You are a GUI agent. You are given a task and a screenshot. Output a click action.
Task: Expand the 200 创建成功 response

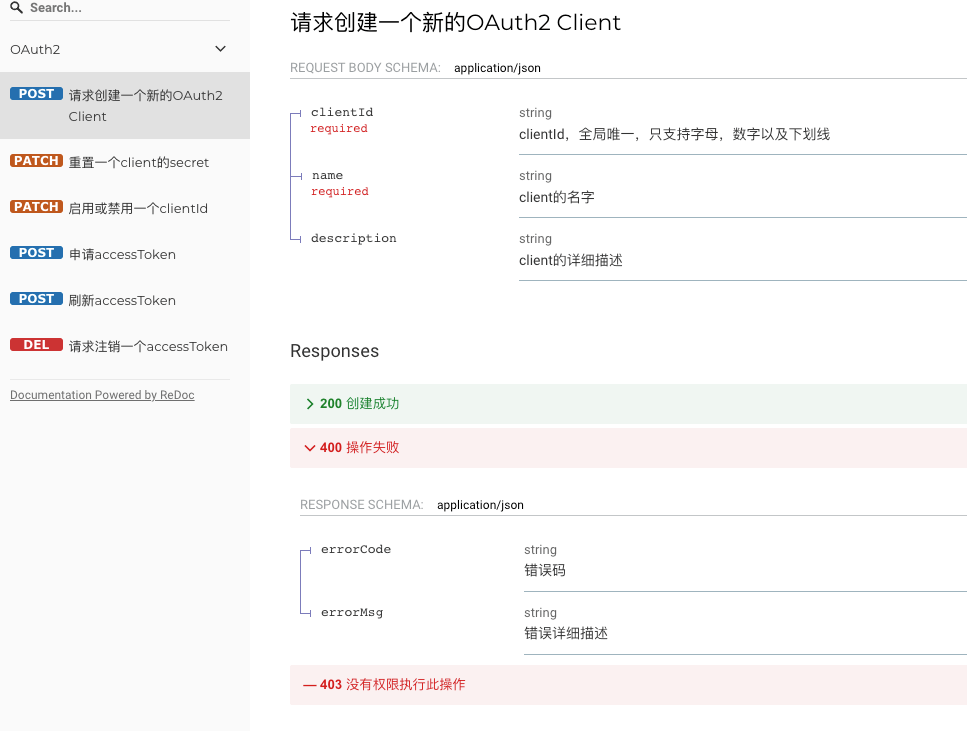click(x=628, y=403)
